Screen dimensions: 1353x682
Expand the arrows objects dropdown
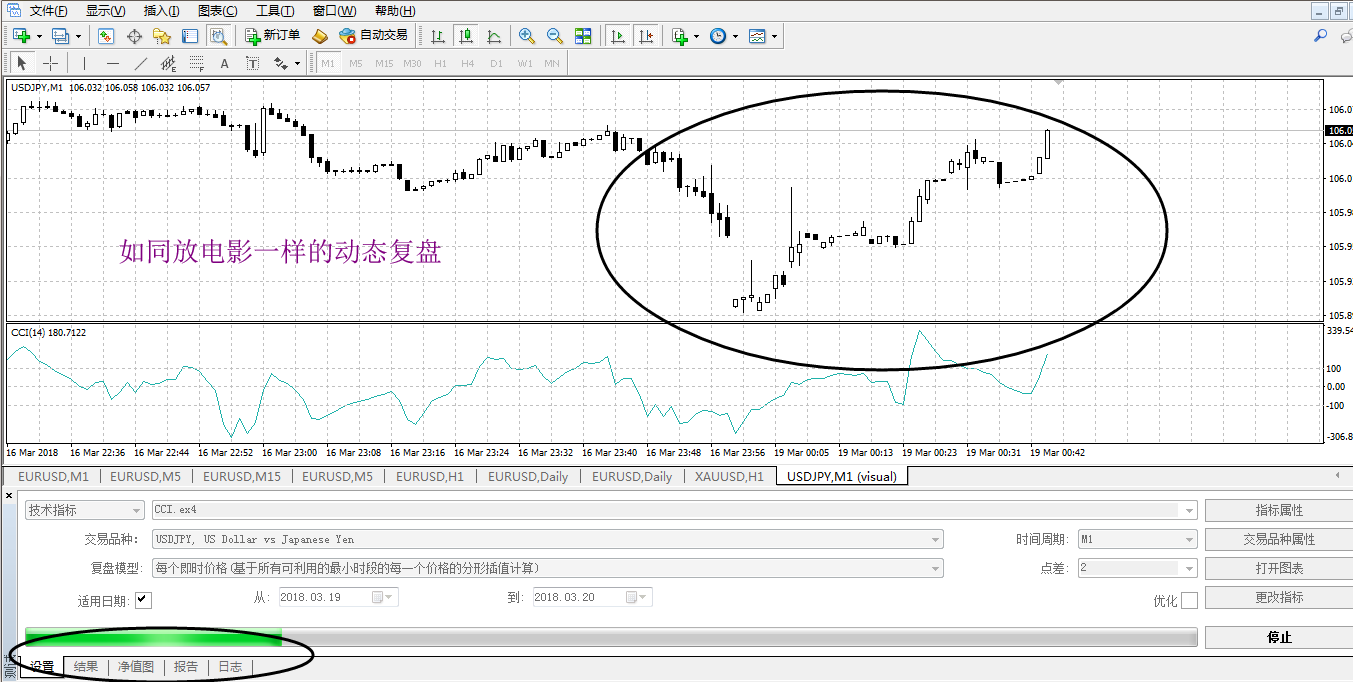[297, 64]
